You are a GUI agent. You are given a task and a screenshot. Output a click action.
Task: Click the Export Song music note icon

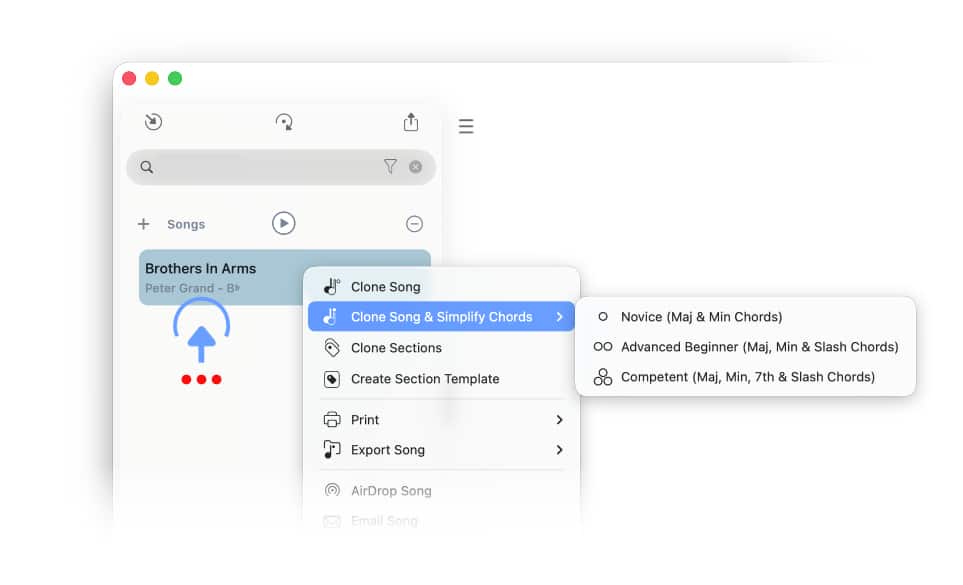tap(332, 450)
